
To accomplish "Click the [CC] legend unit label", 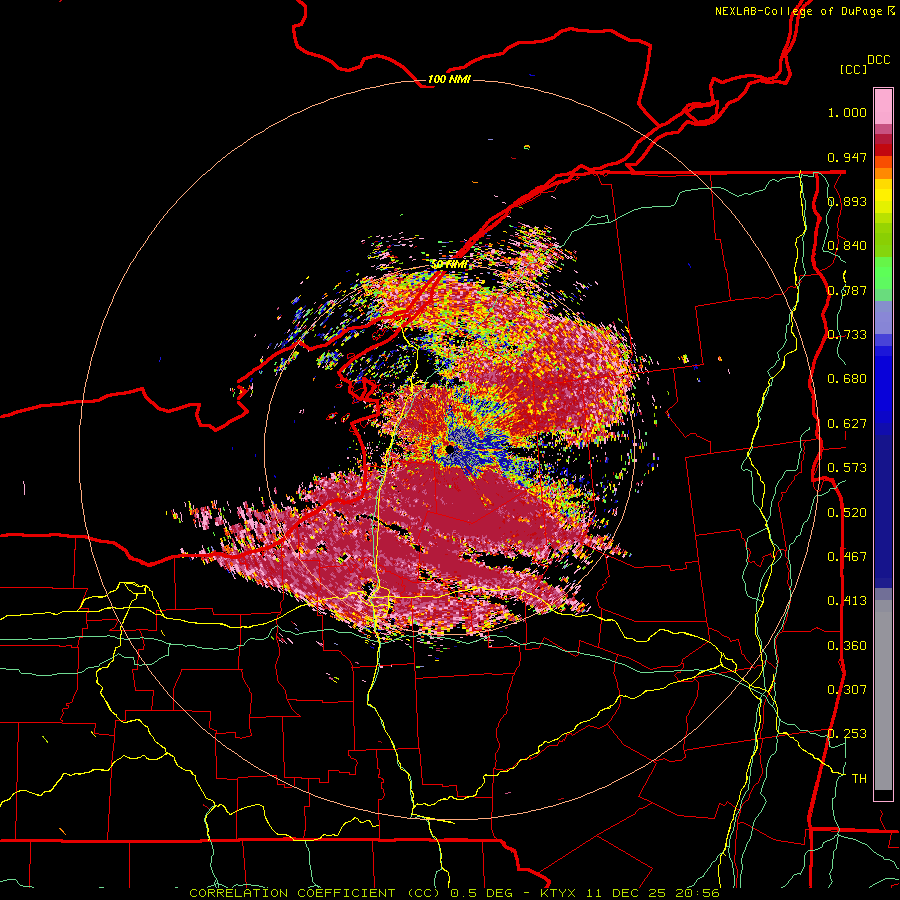I will pos(854,69).
